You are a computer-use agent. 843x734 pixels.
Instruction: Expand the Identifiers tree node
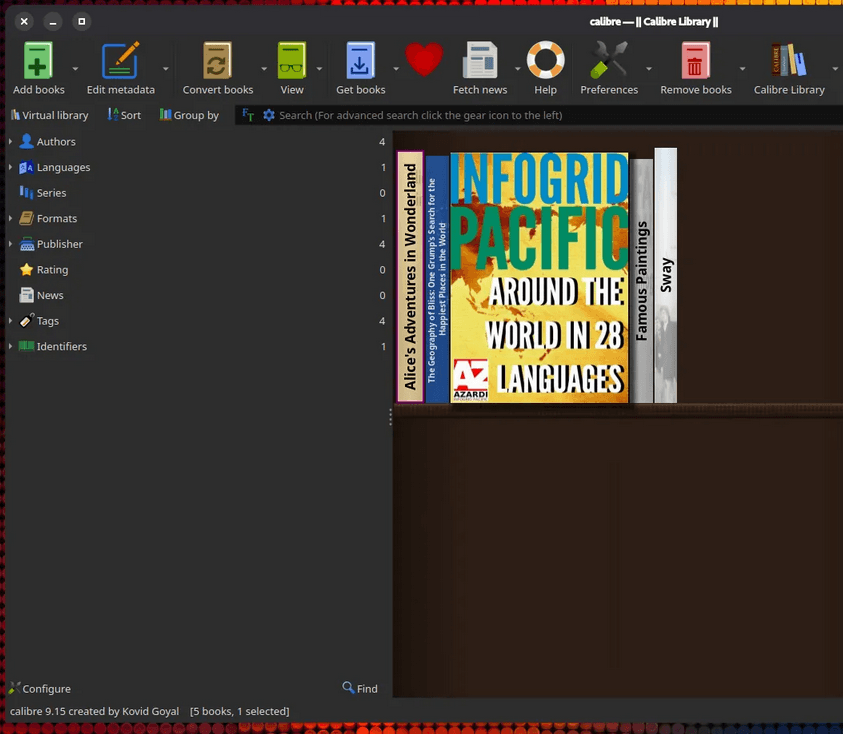(x=10, y=346)
